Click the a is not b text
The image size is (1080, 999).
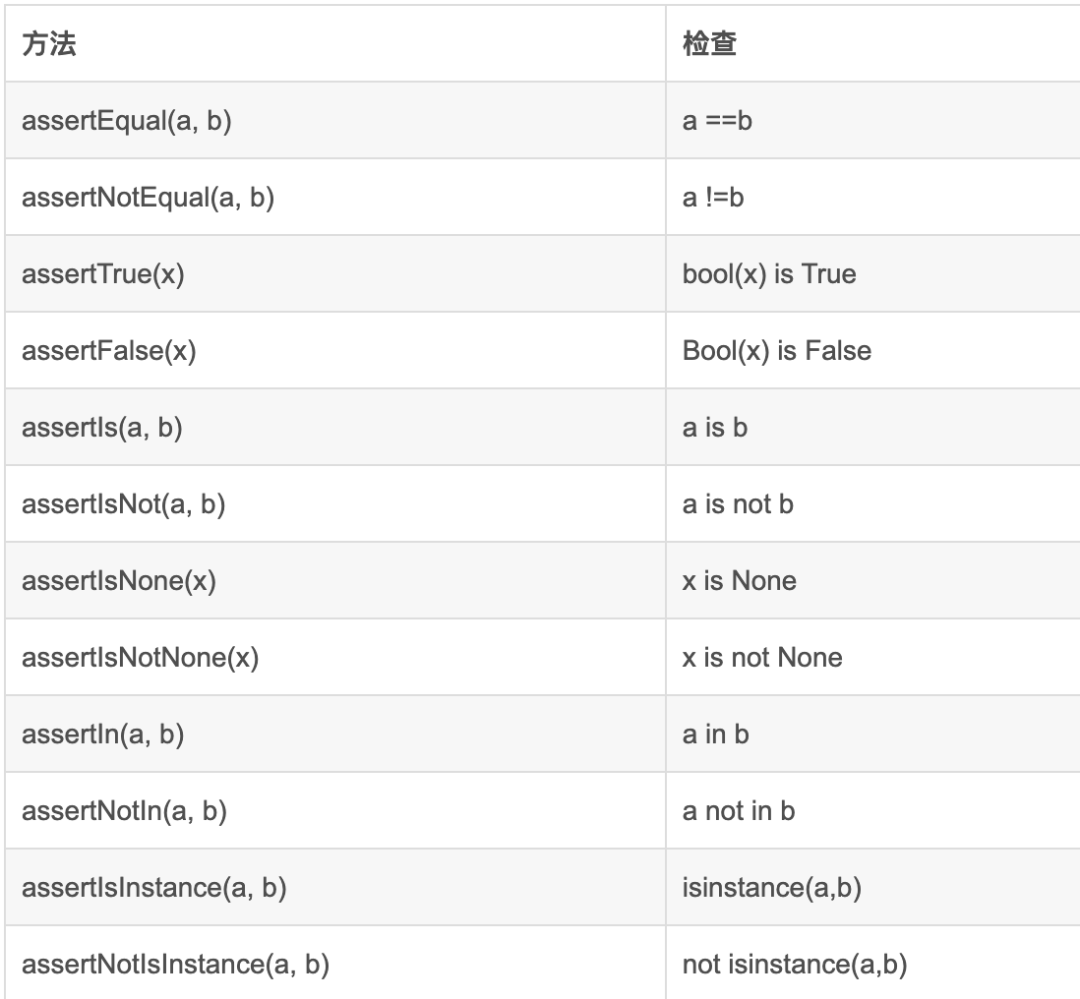738,504
